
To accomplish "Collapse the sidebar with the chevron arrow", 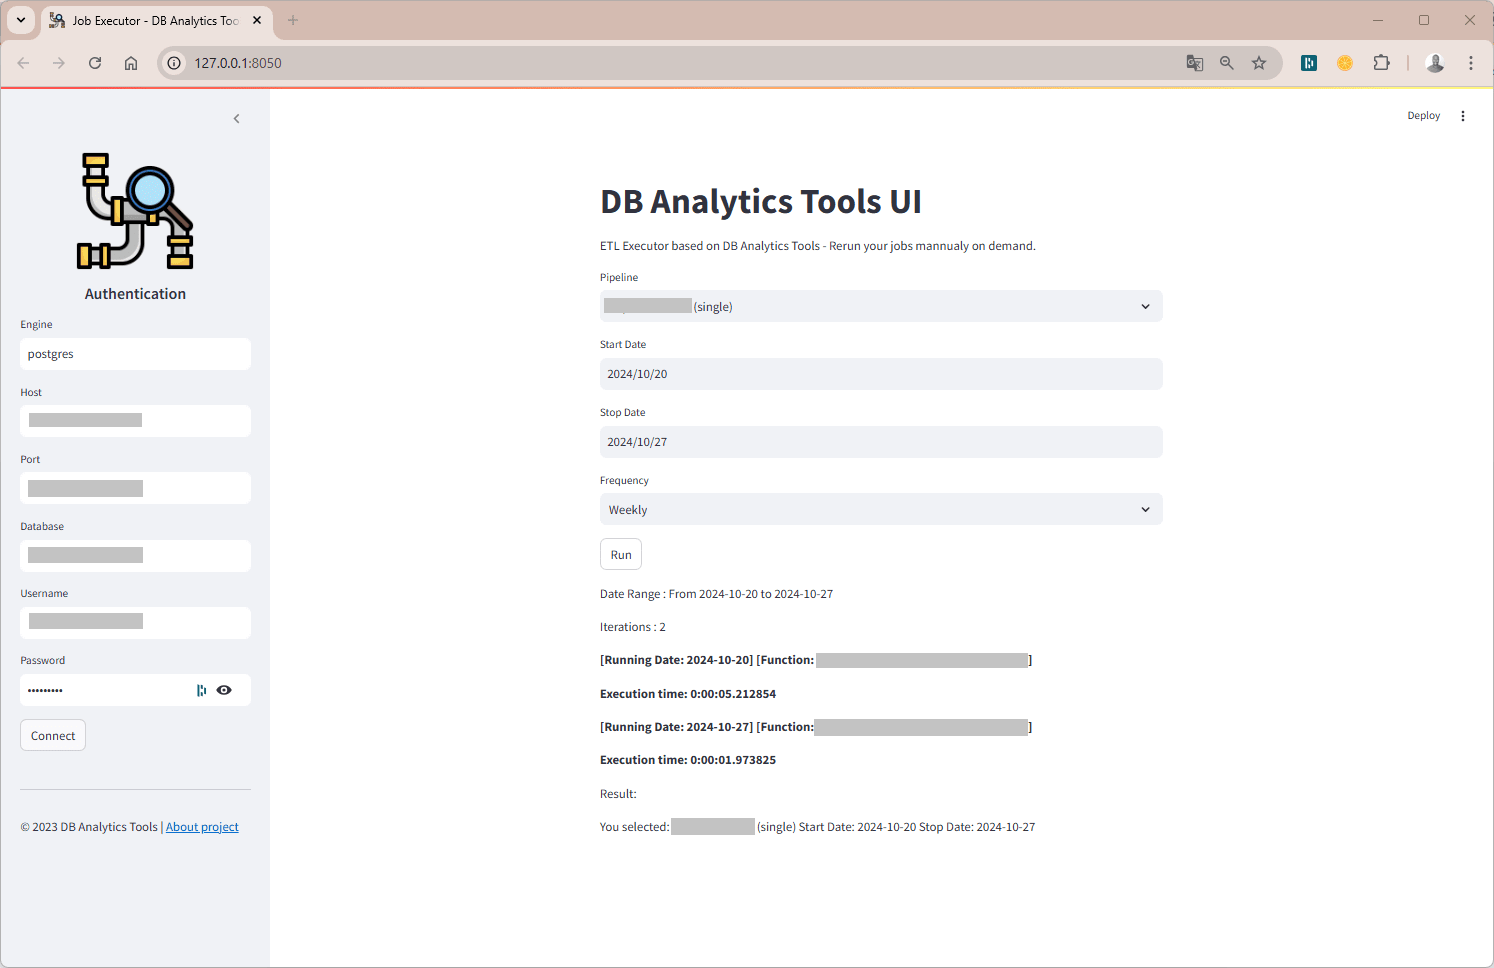I will point(237,119).
